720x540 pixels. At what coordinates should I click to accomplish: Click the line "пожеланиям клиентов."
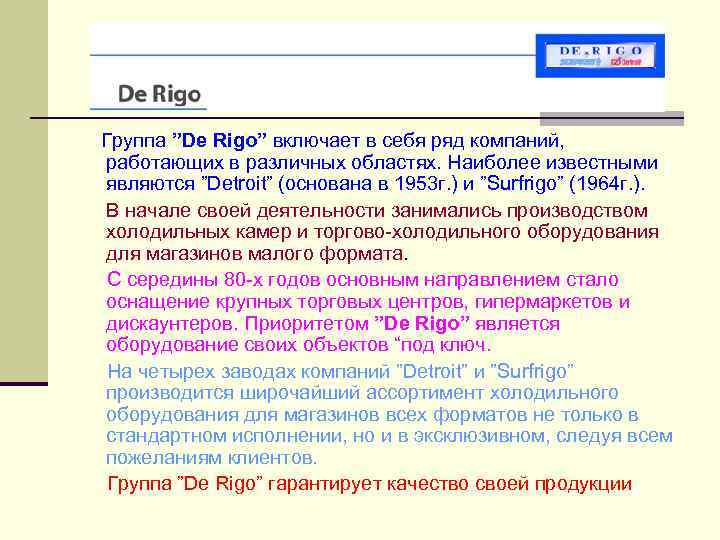(x=211, y=458)
